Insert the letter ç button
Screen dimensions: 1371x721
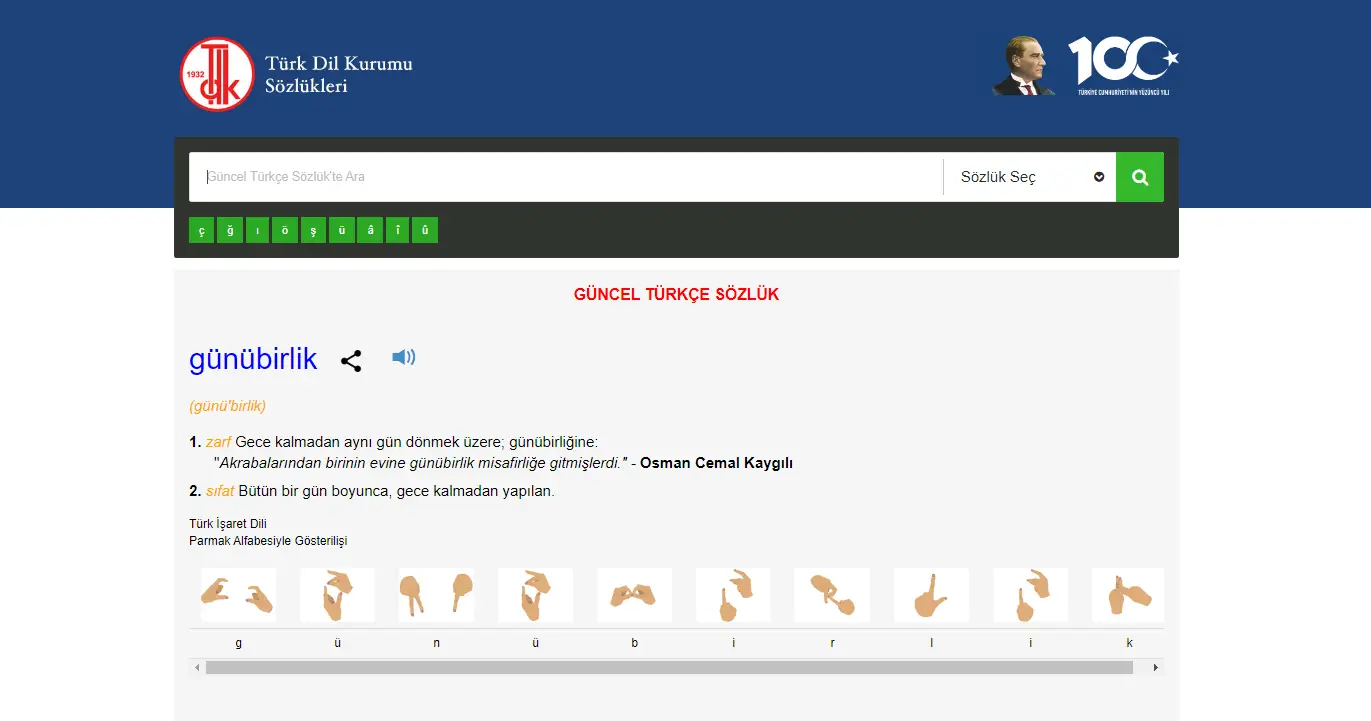click(201, 231)
